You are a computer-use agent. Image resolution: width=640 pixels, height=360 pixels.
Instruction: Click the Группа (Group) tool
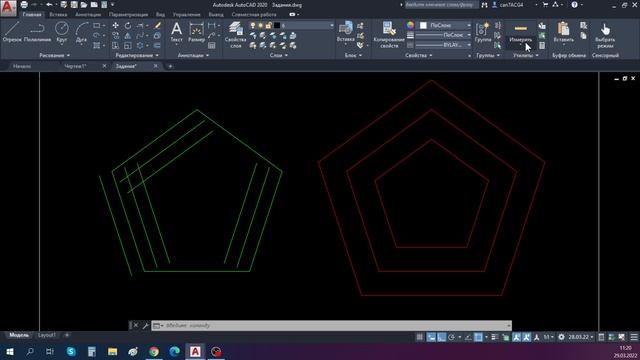483,32
